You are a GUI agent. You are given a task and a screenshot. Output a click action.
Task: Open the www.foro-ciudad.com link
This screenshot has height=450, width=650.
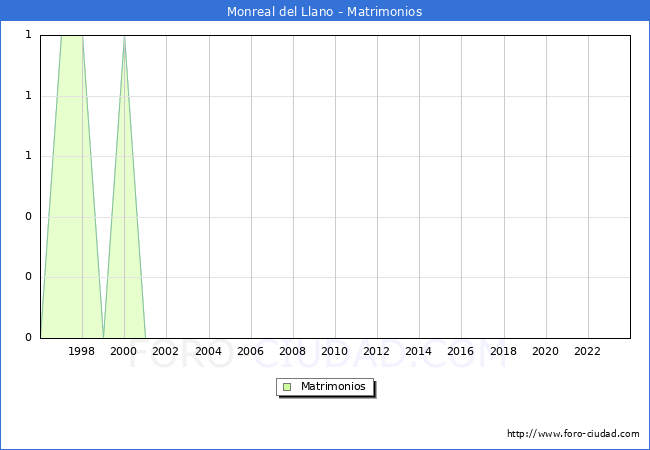pyautogui.click(x=573, y=434)
